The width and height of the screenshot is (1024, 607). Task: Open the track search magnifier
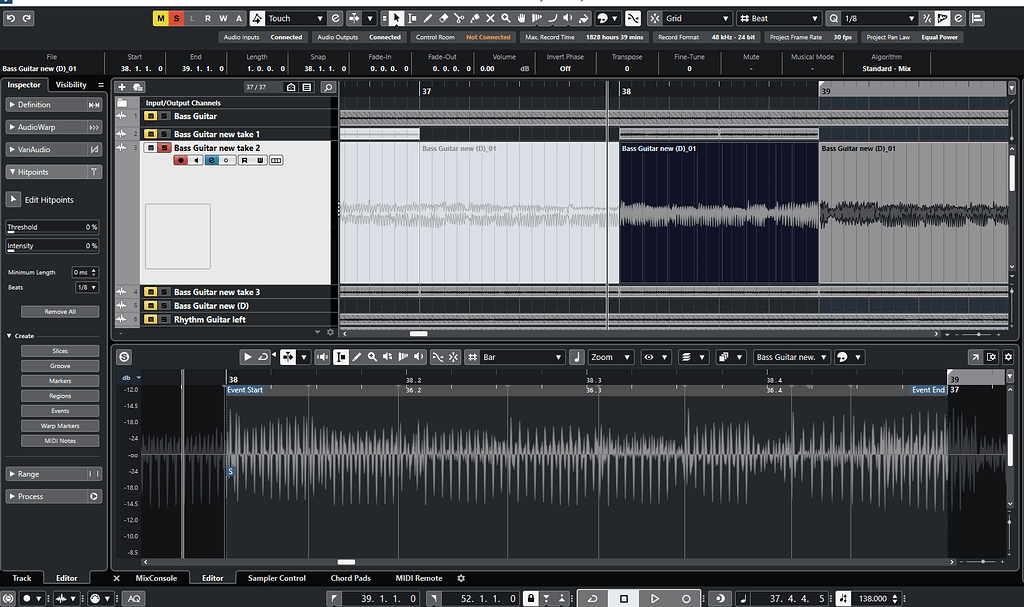coord(326,88)
